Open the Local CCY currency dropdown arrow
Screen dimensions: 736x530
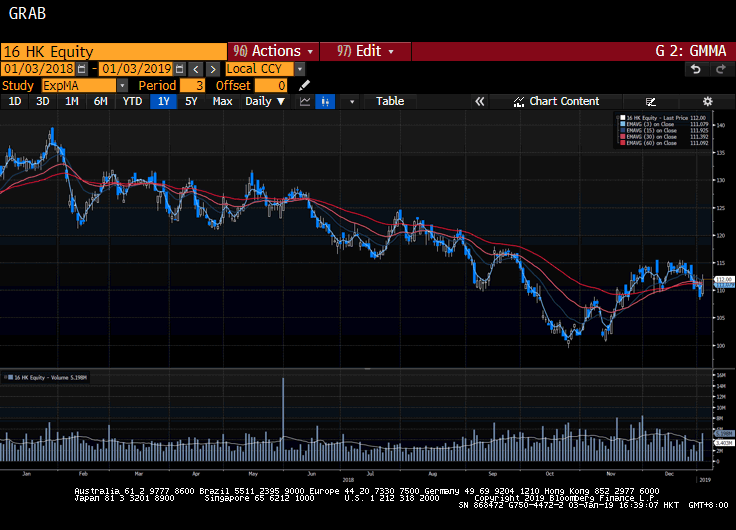299,69
